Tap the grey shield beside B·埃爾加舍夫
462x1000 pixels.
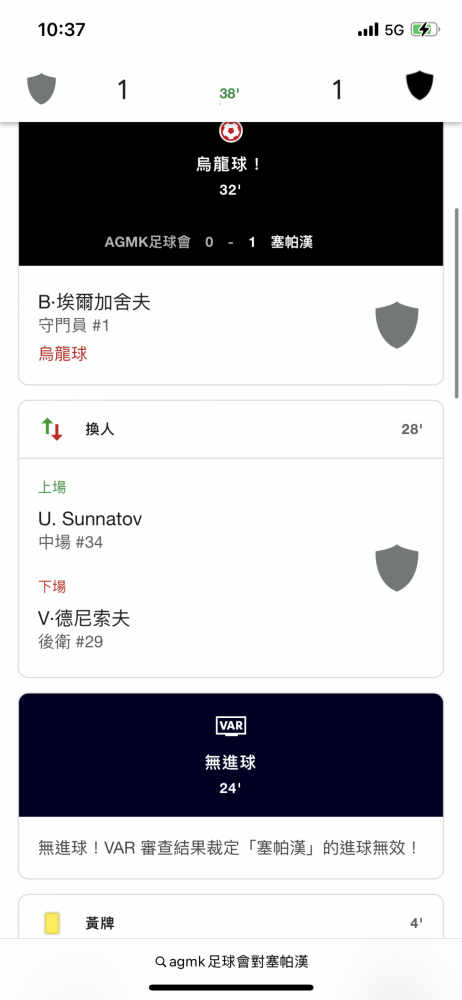[x=397, y=325]
